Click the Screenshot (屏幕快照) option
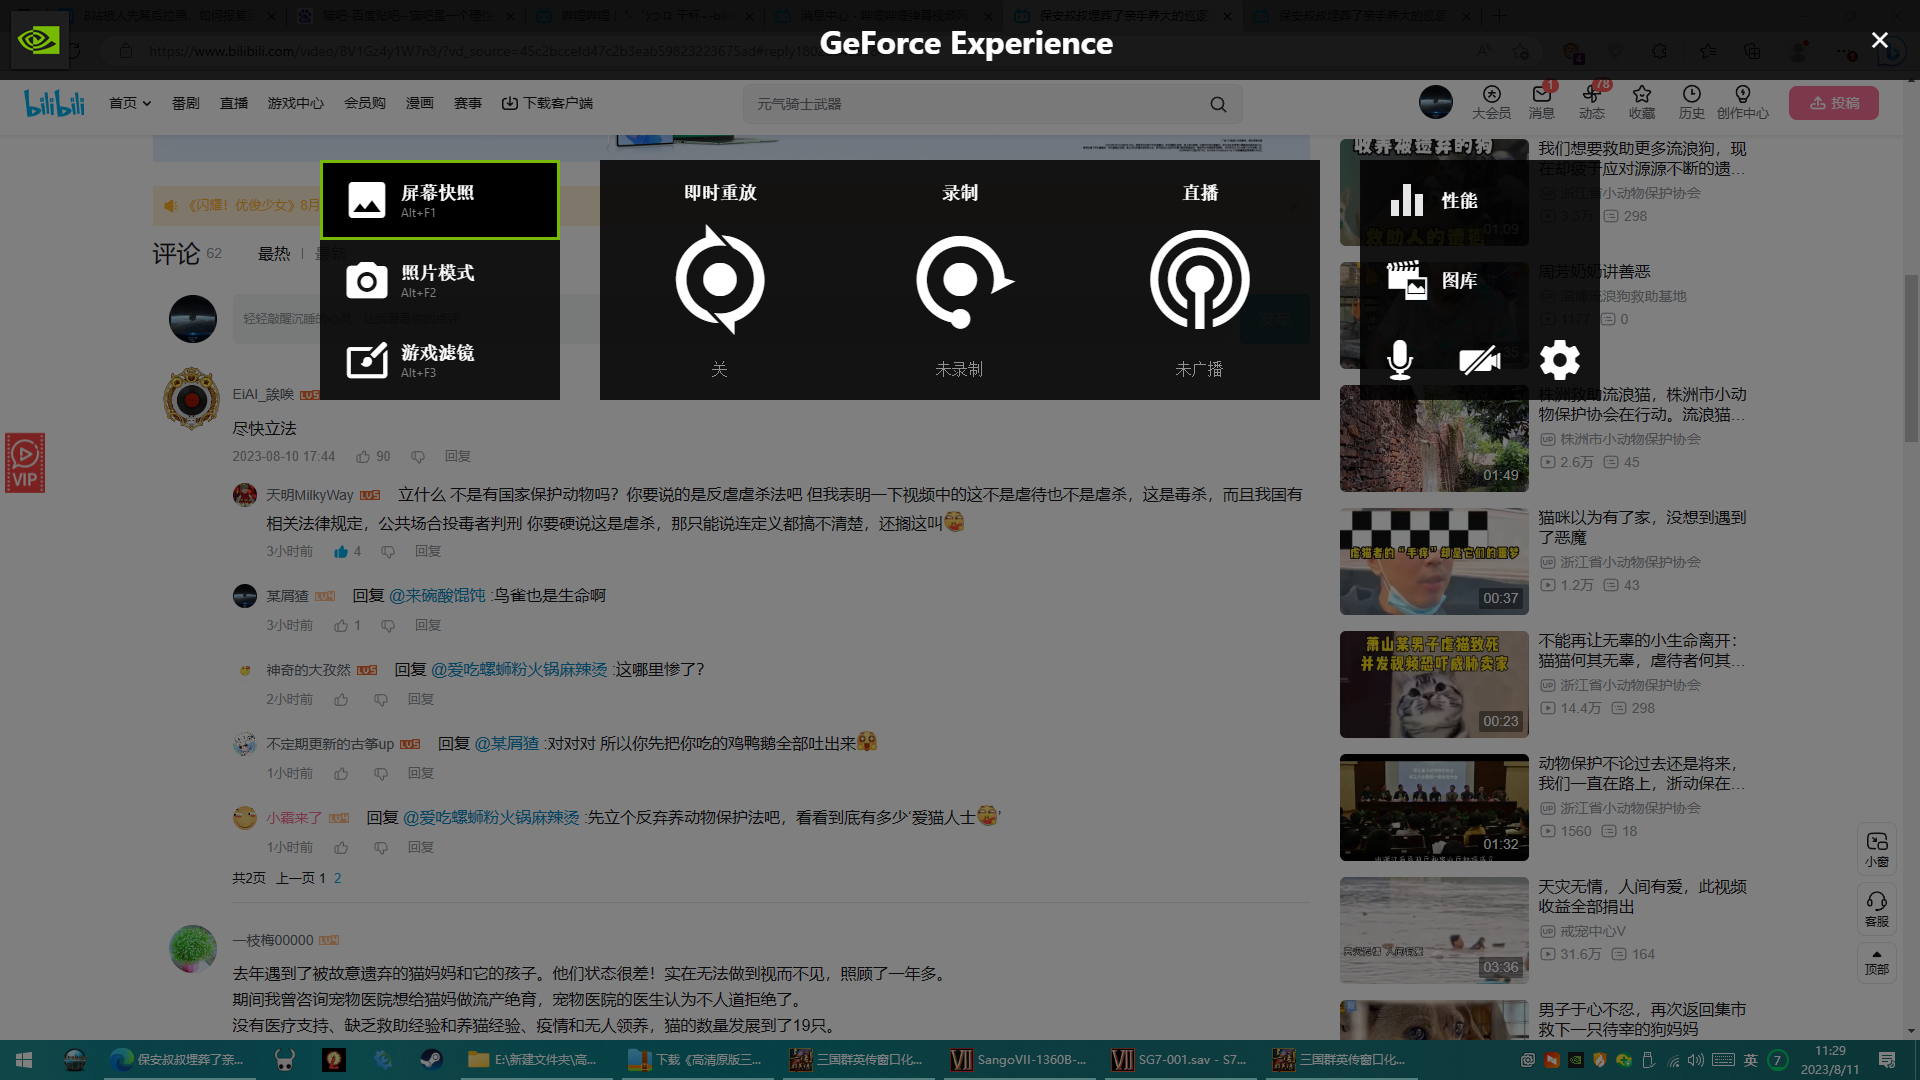Image resolution: width=1920 pixels, height=1080 pixels. (440, 200)
